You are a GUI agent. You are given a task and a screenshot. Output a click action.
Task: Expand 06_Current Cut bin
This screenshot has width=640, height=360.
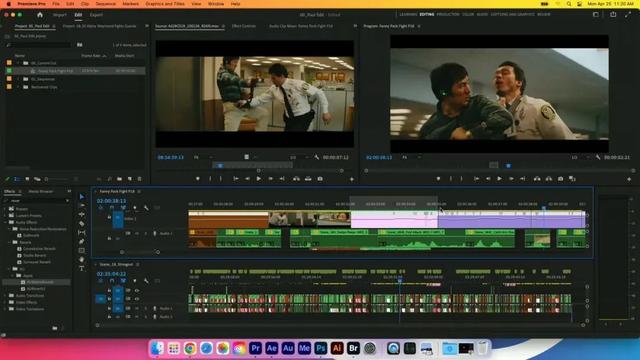(18, 63)
